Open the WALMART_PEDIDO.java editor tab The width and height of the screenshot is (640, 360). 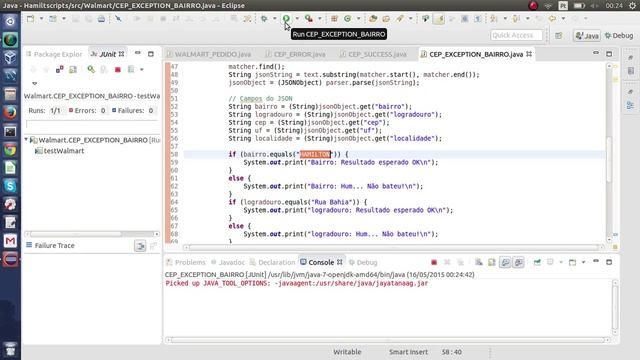pos(209,54)
